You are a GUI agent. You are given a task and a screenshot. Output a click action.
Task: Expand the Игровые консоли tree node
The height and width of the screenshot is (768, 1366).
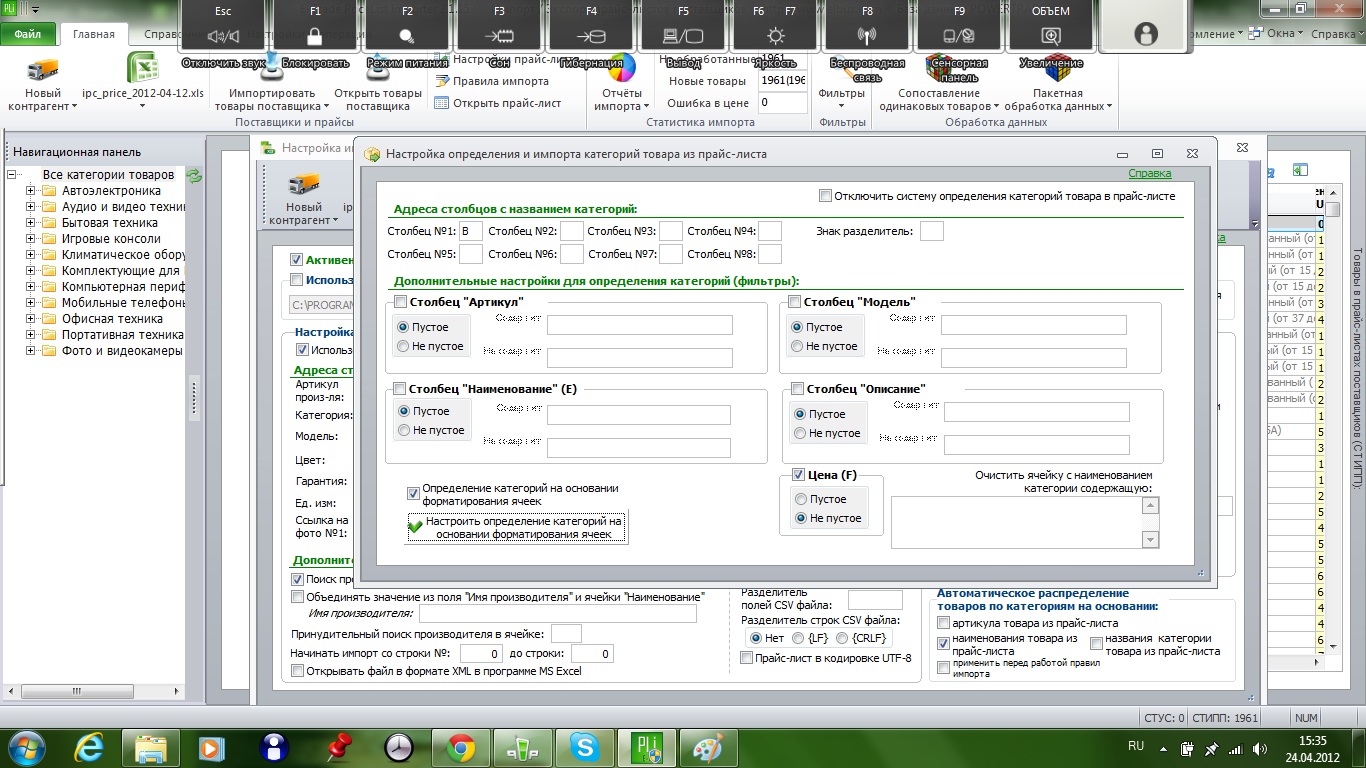click(31, 239)
